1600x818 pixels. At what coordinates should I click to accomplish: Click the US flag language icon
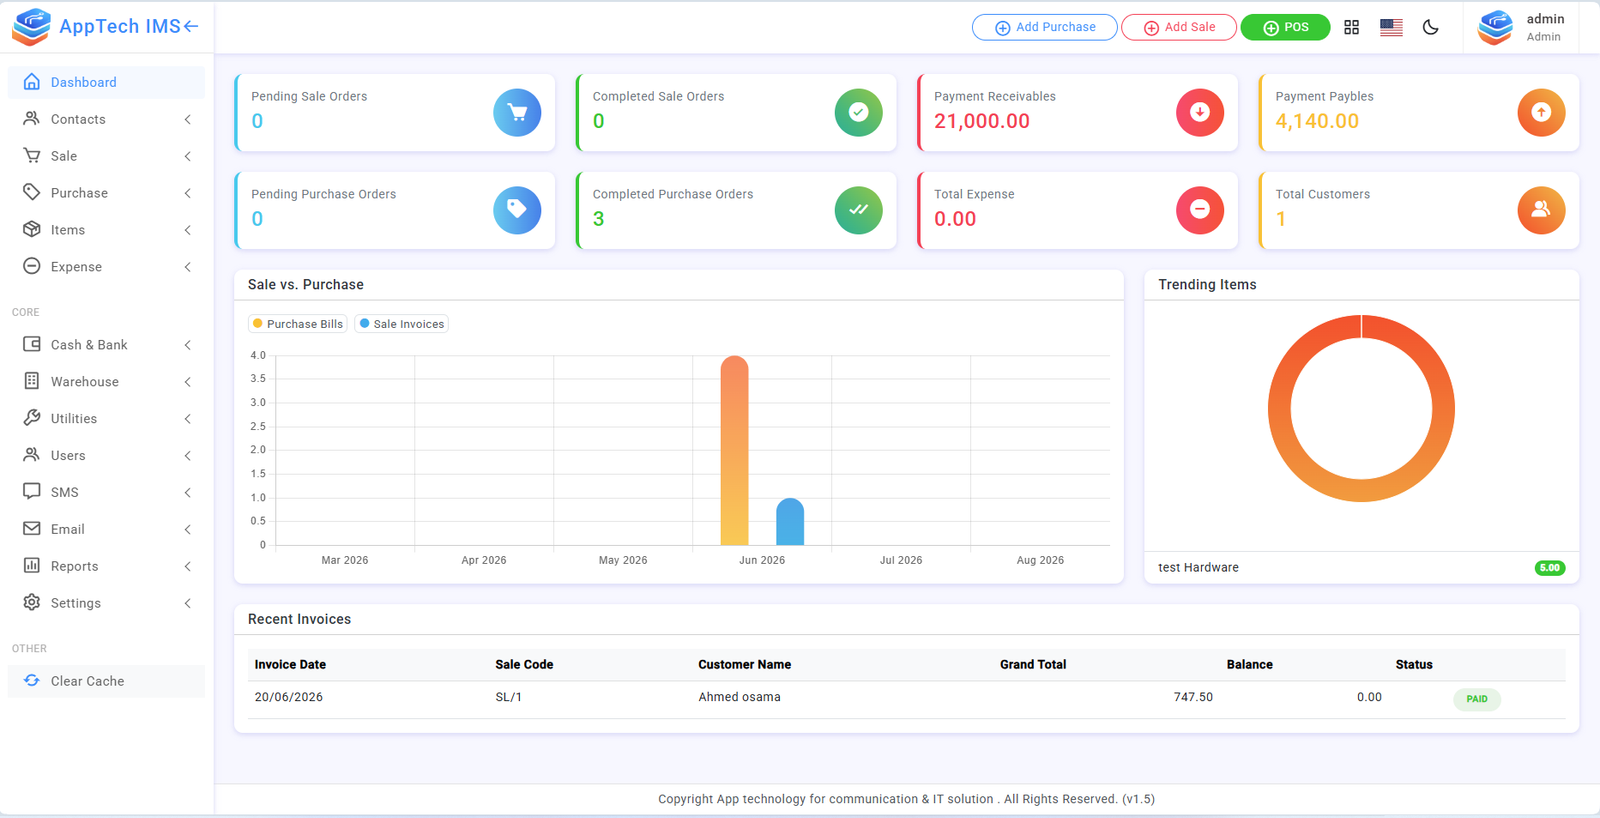(x=1391, y=27)
